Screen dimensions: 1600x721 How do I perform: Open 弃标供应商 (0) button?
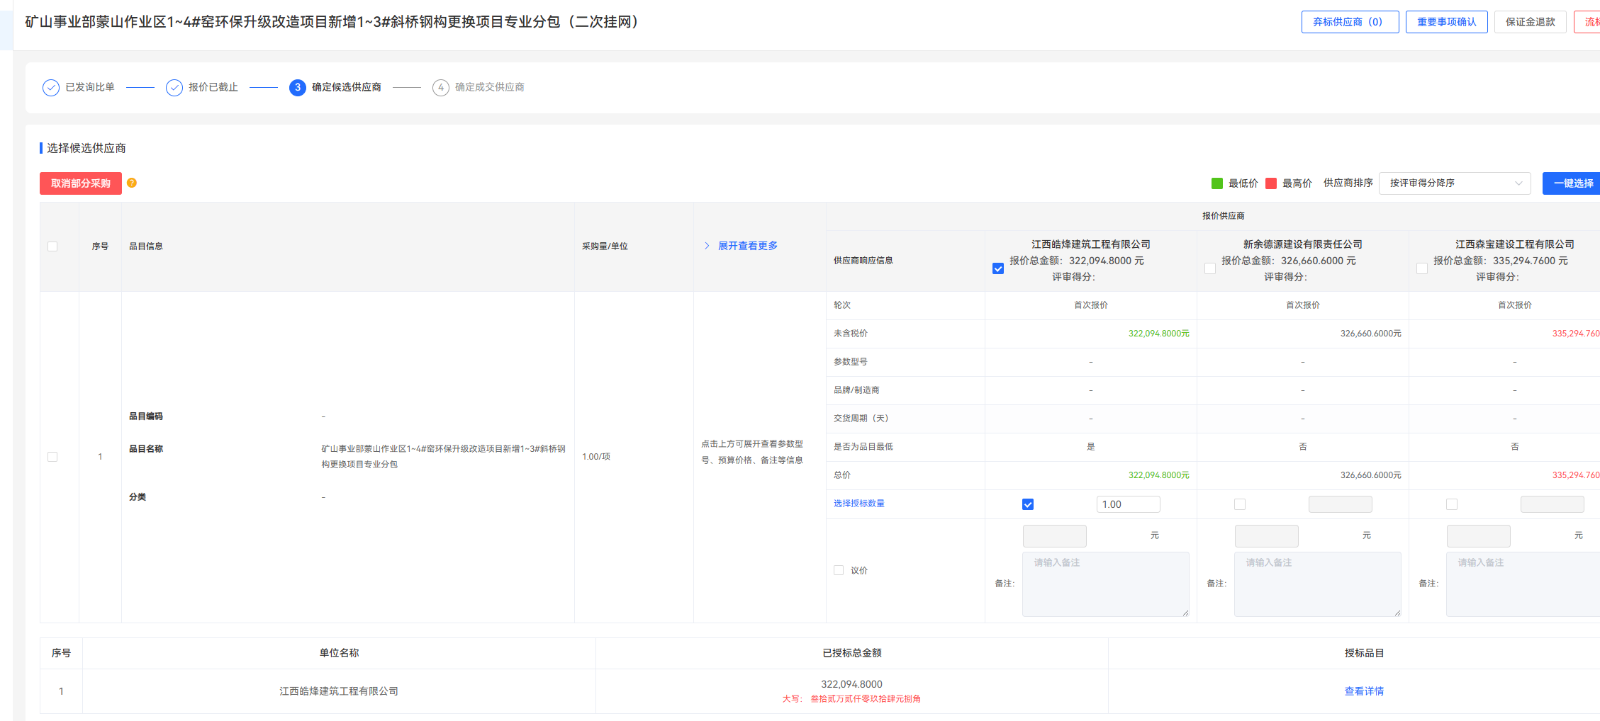point(1349,22)
